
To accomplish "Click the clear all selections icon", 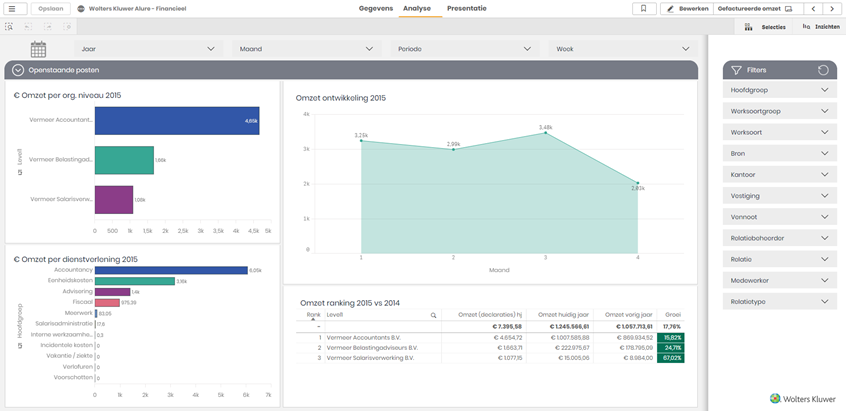I will (x=67, y=26).
